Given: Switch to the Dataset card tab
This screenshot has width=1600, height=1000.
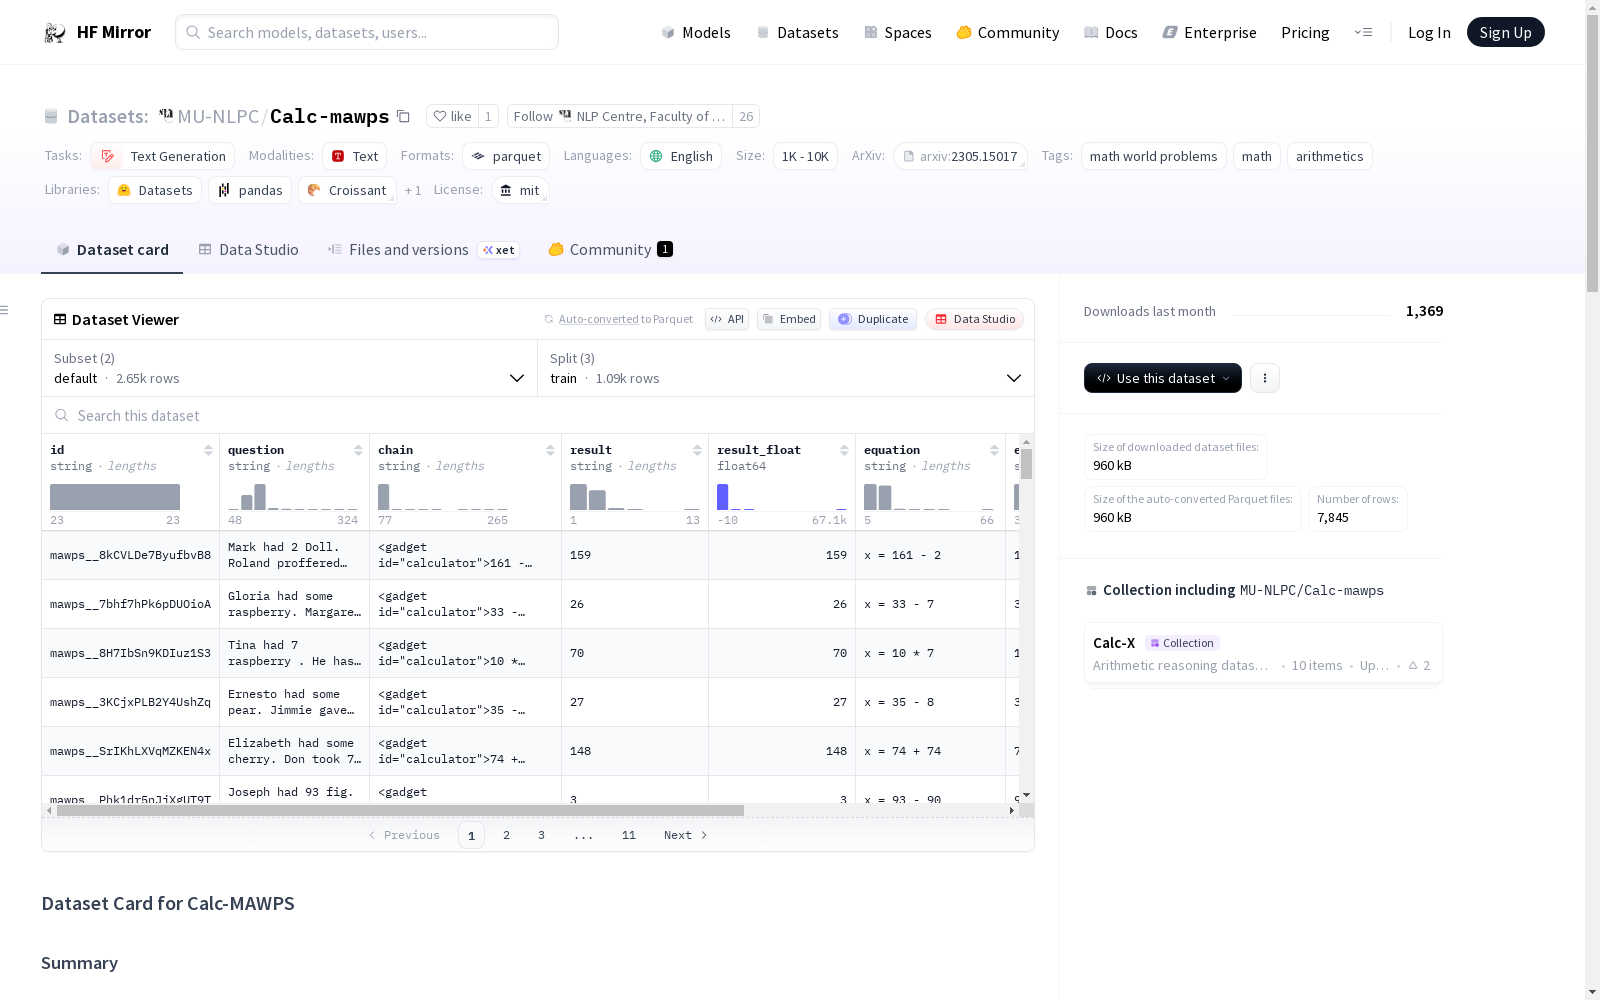Looking at the screenshot, I should 112,250.
